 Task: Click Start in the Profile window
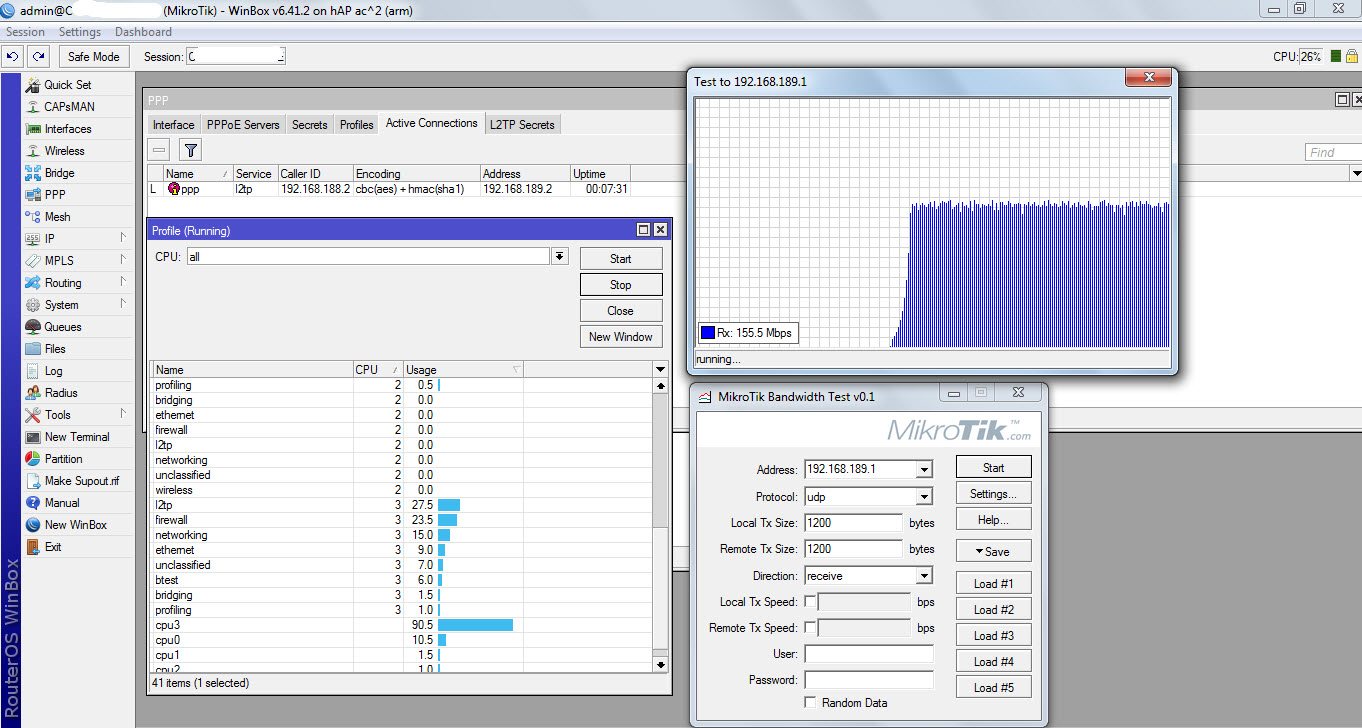621,258
